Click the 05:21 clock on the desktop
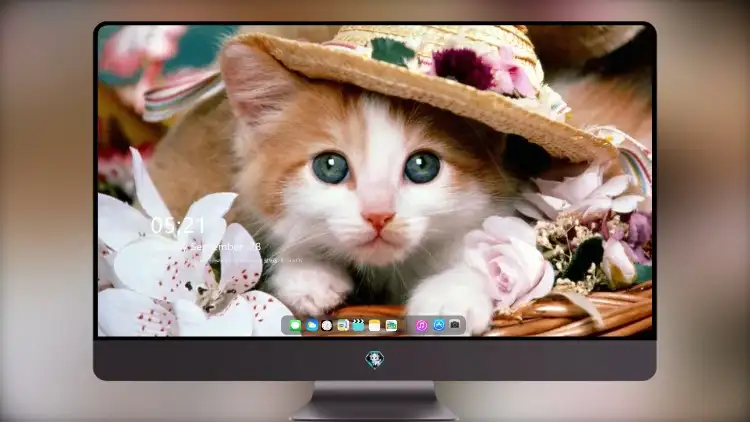The height and width of the screenshot is (422, 750). [x=178, y=225]
